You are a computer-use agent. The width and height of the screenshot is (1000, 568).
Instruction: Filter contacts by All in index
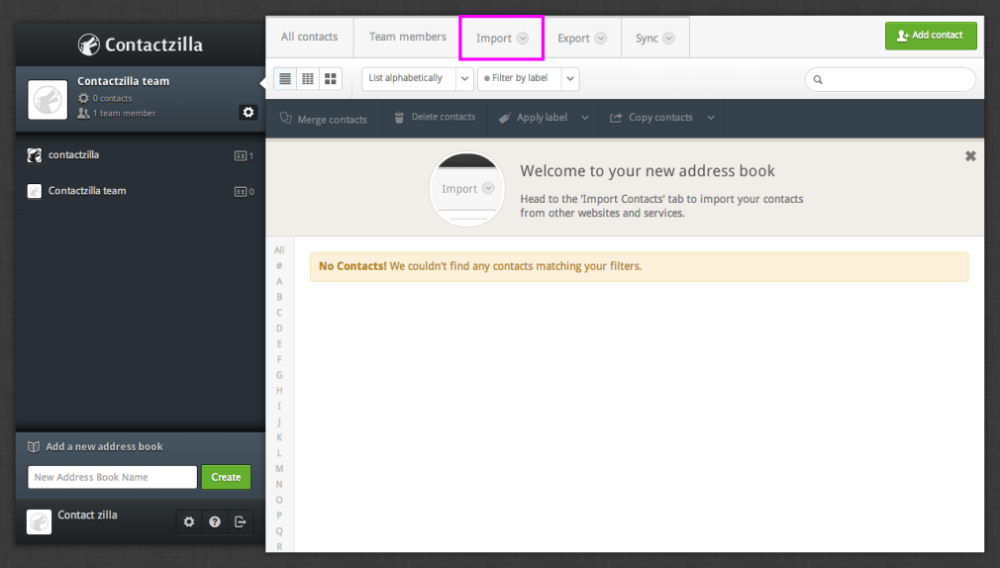click(x=279, y=250)
